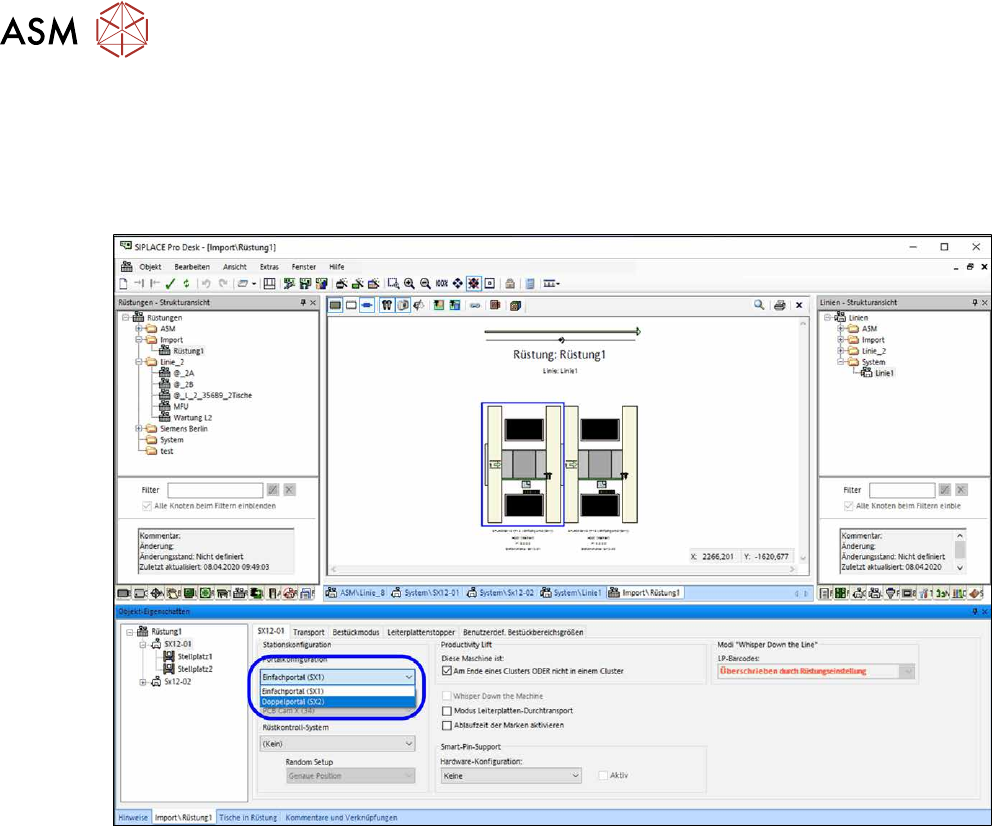992x826 pixels.
Task: Select the Zoom to area tool
Action: pos(393,284)
